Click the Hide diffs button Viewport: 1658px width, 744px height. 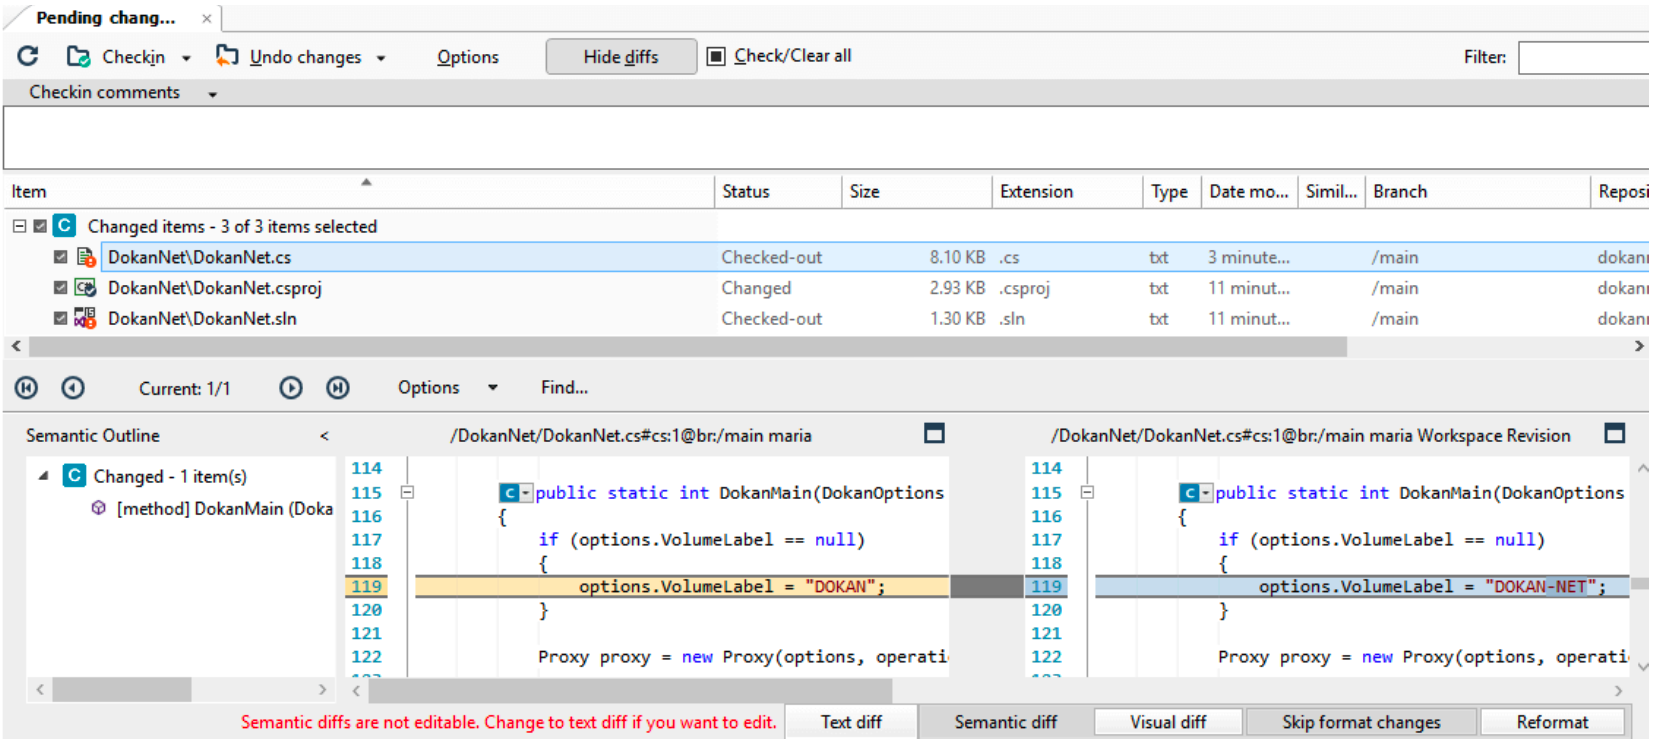621,57
